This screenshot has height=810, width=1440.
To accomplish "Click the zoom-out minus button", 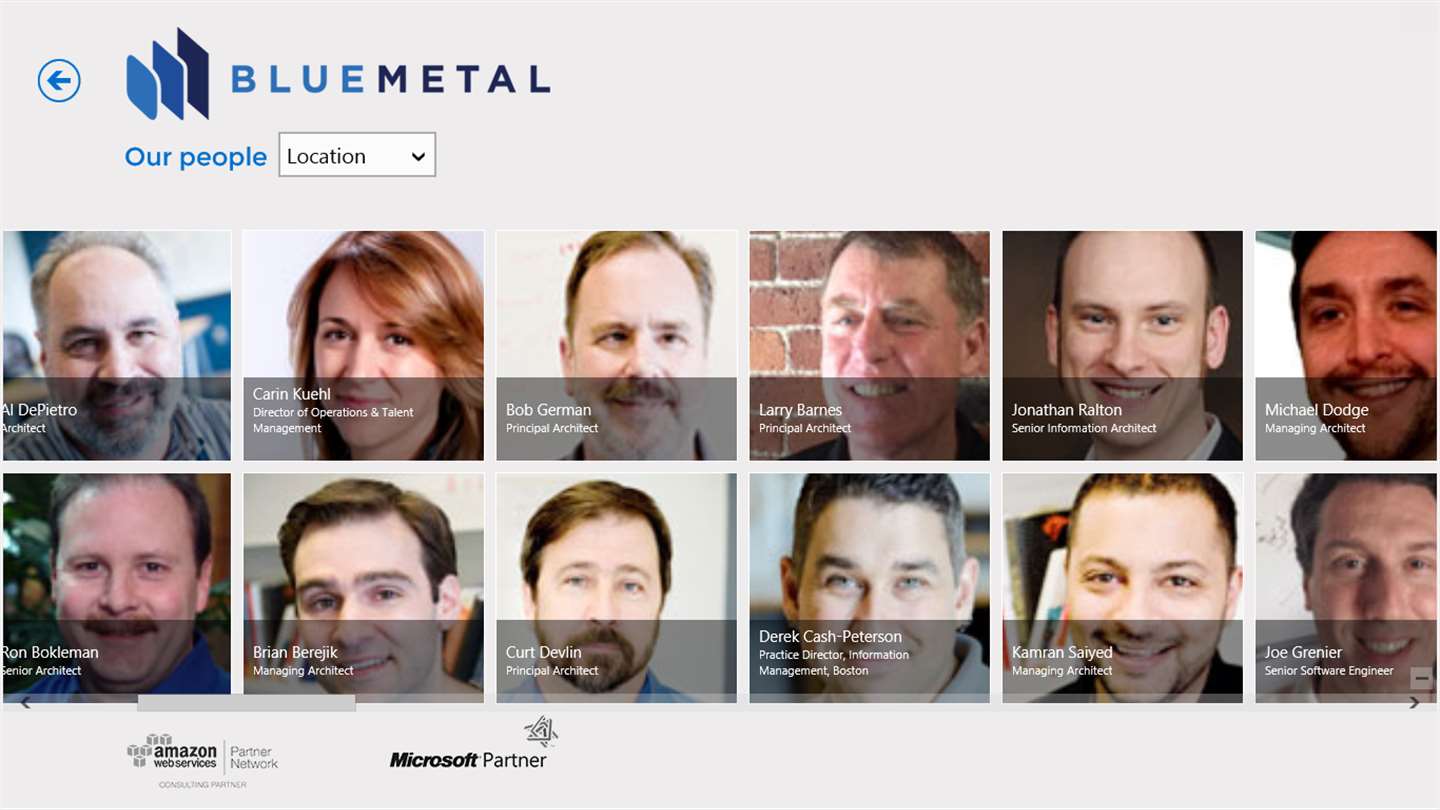I will pos(1421,678).
